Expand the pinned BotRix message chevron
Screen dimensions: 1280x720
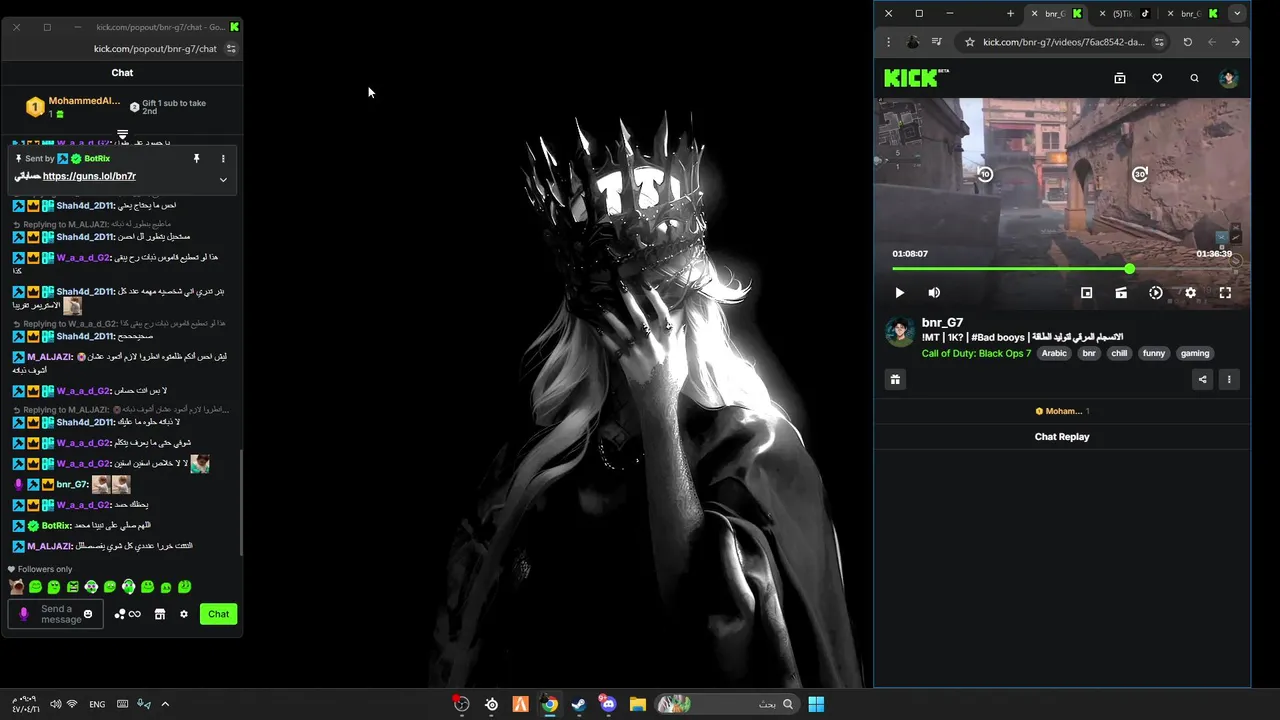point(223,180)
